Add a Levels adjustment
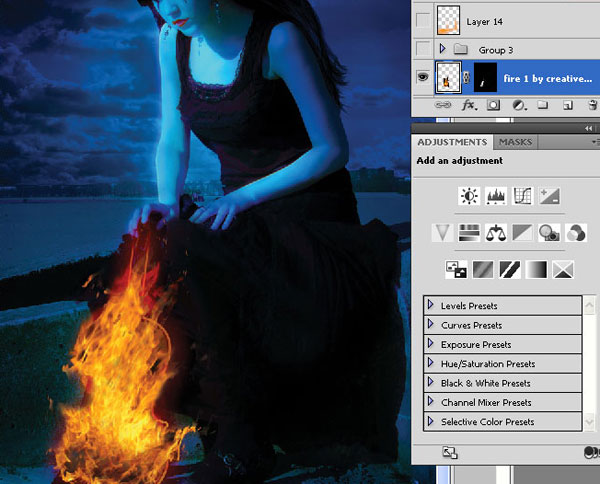The width and height of the screenshot is (600, 484). coord(496,196)
